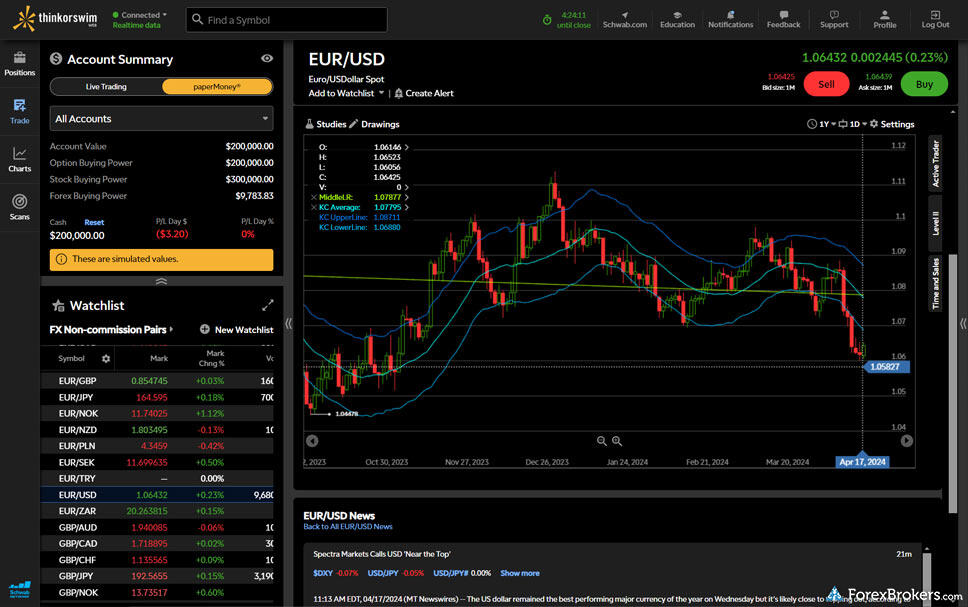Screen dimensions: 968x607
Task: Open the Positions sidebar section
Action: (x=19, y=64)
